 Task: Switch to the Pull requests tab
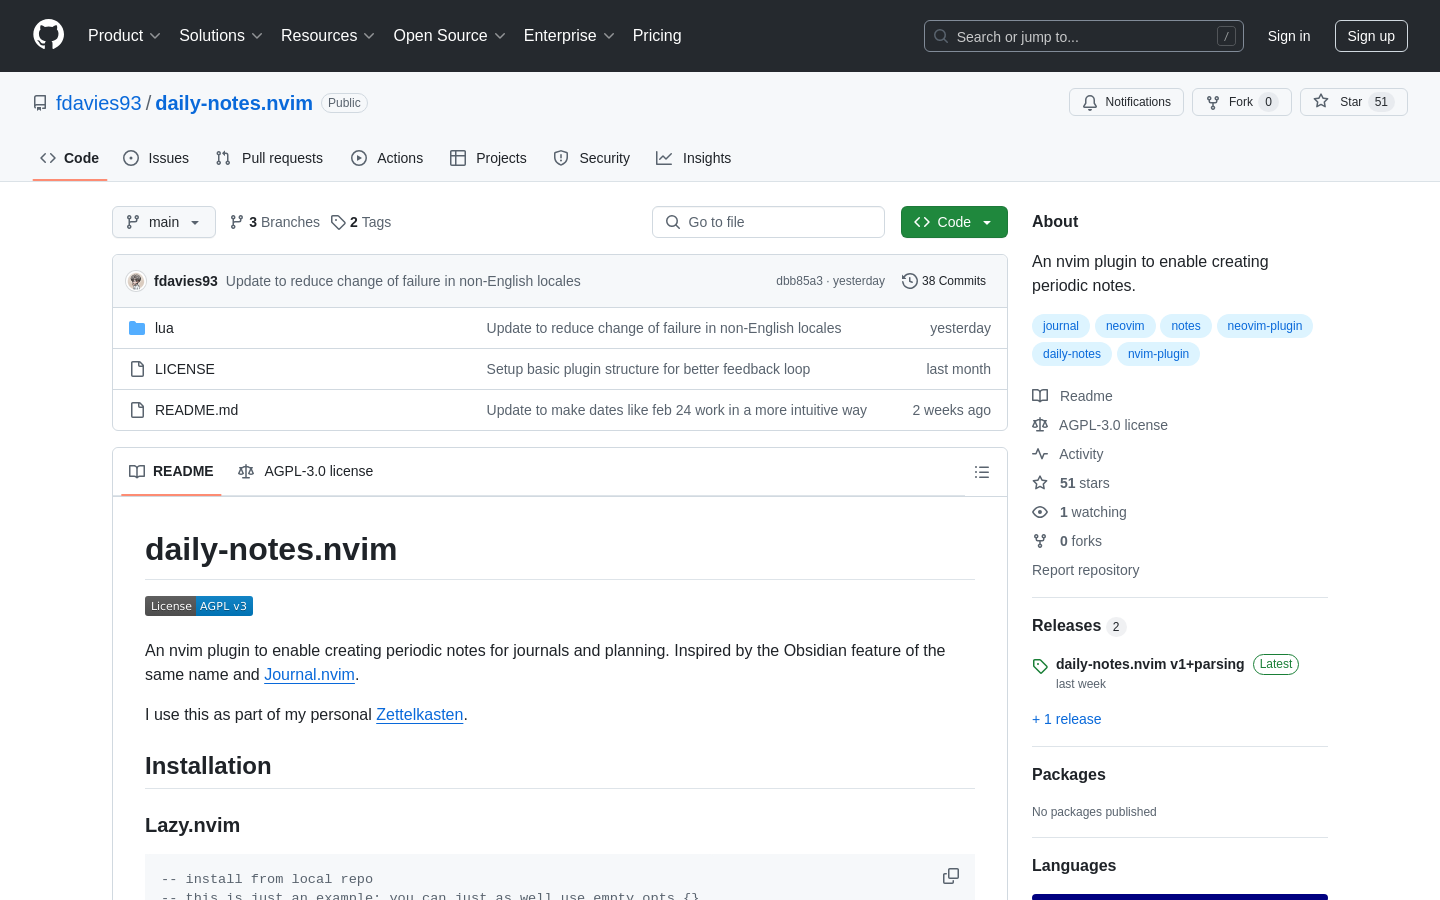pyautogui.click(x=269, y=158)
